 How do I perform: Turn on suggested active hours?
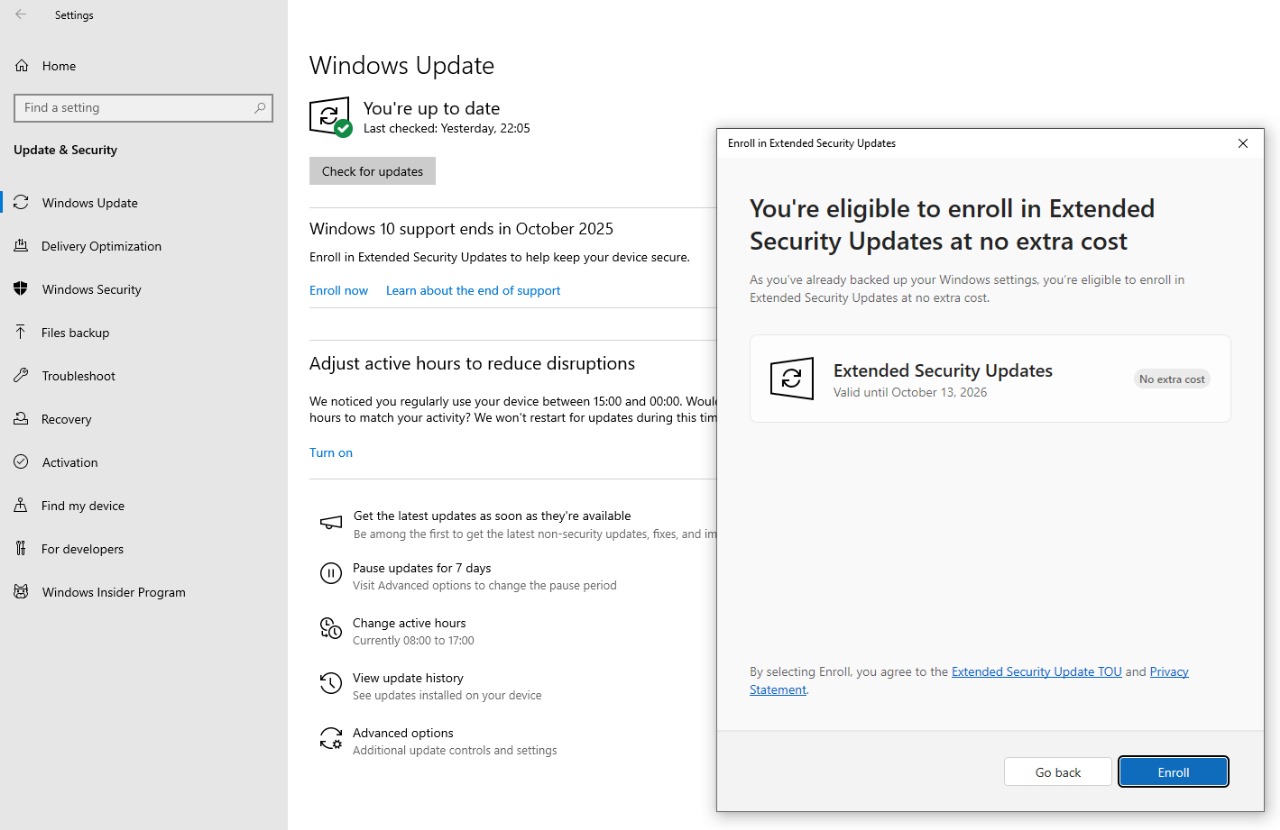[x=330, y=452]
